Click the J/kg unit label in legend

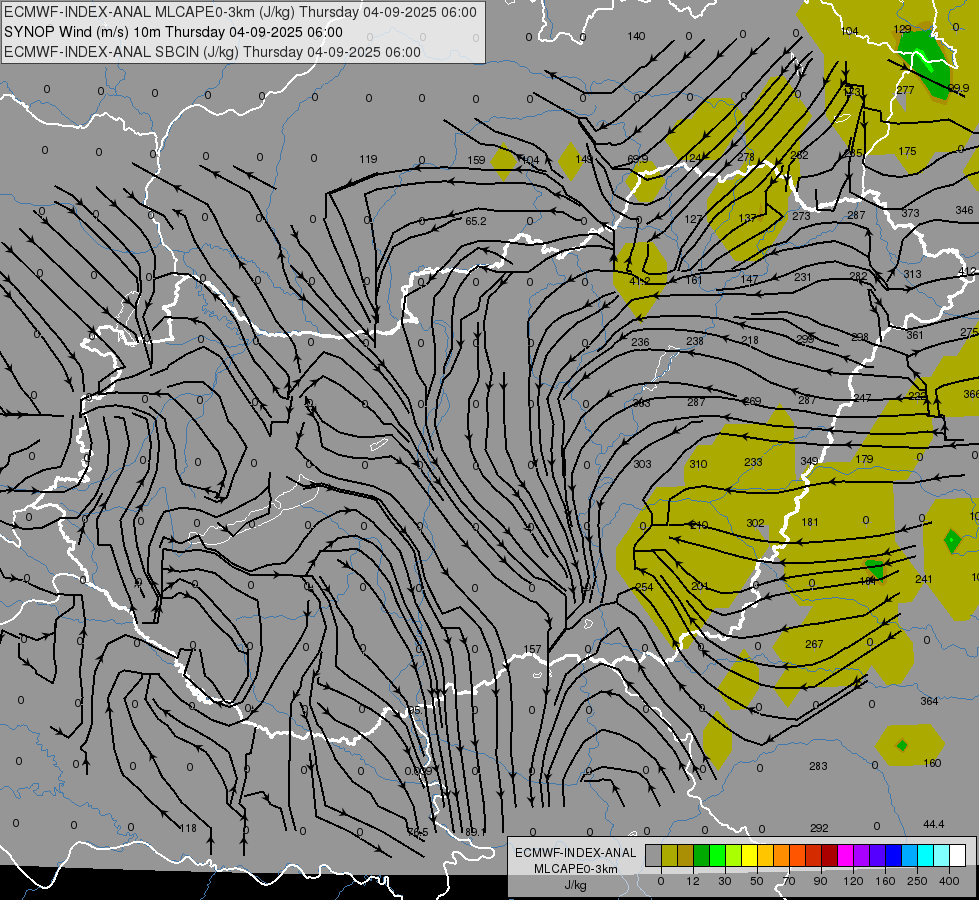click(576, 885)
